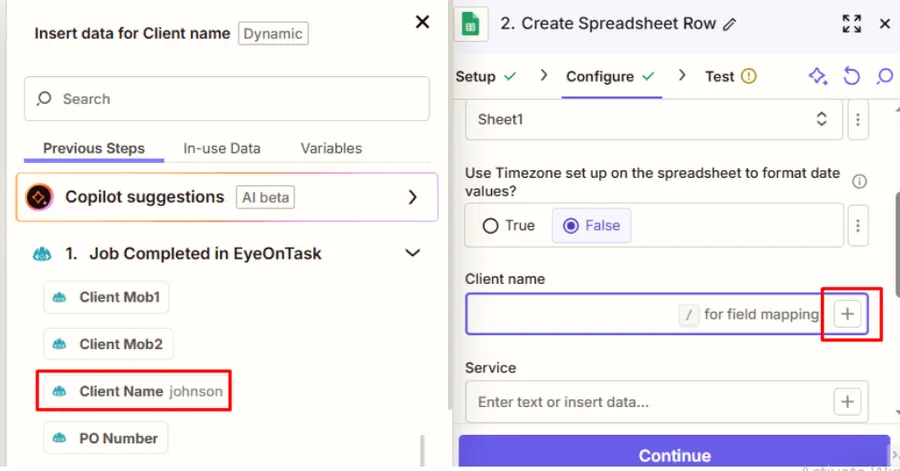The image size is (900, 471).
Task: Edit the step name with pencil icon
Action: pos(730,24)
